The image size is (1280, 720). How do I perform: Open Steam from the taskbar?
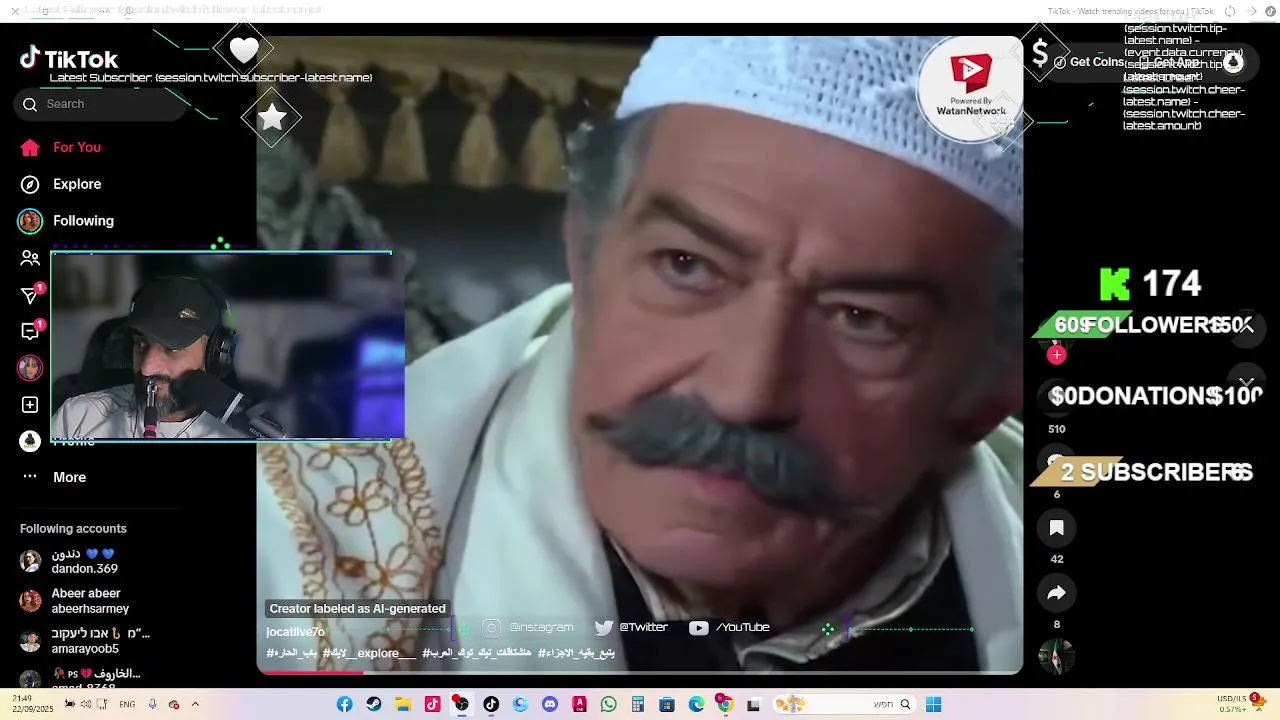click(374, 704)
